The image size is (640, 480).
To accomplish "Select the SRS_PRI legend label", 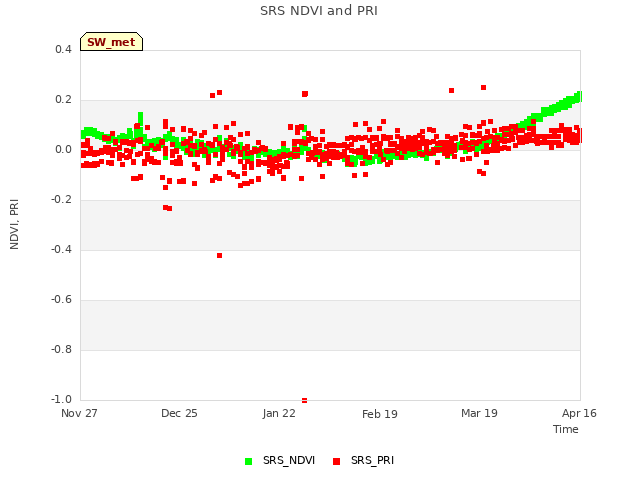I will [372, 460].
